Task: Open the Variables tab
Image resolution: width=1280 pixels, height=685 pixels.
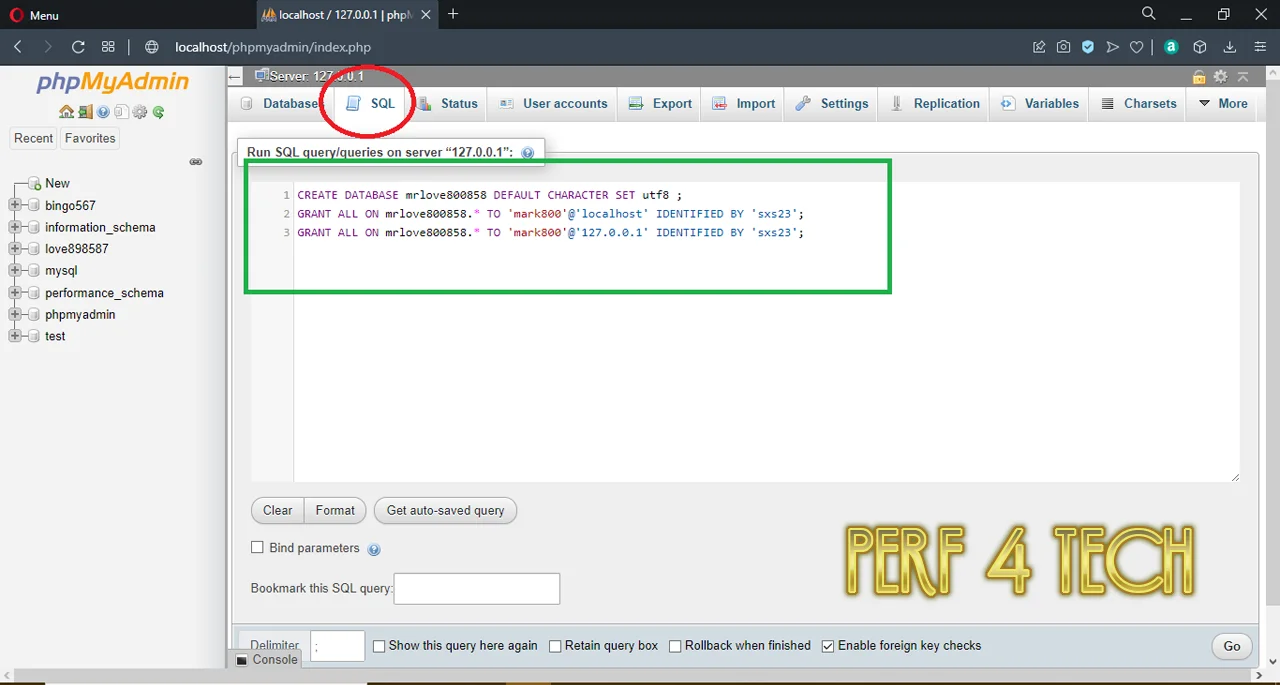Action: coord(1040,103)
